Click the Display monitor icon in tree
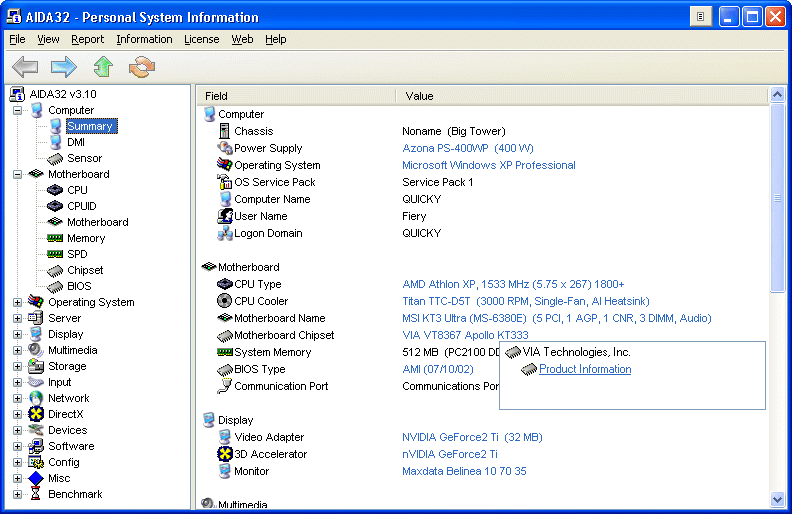 36,334
